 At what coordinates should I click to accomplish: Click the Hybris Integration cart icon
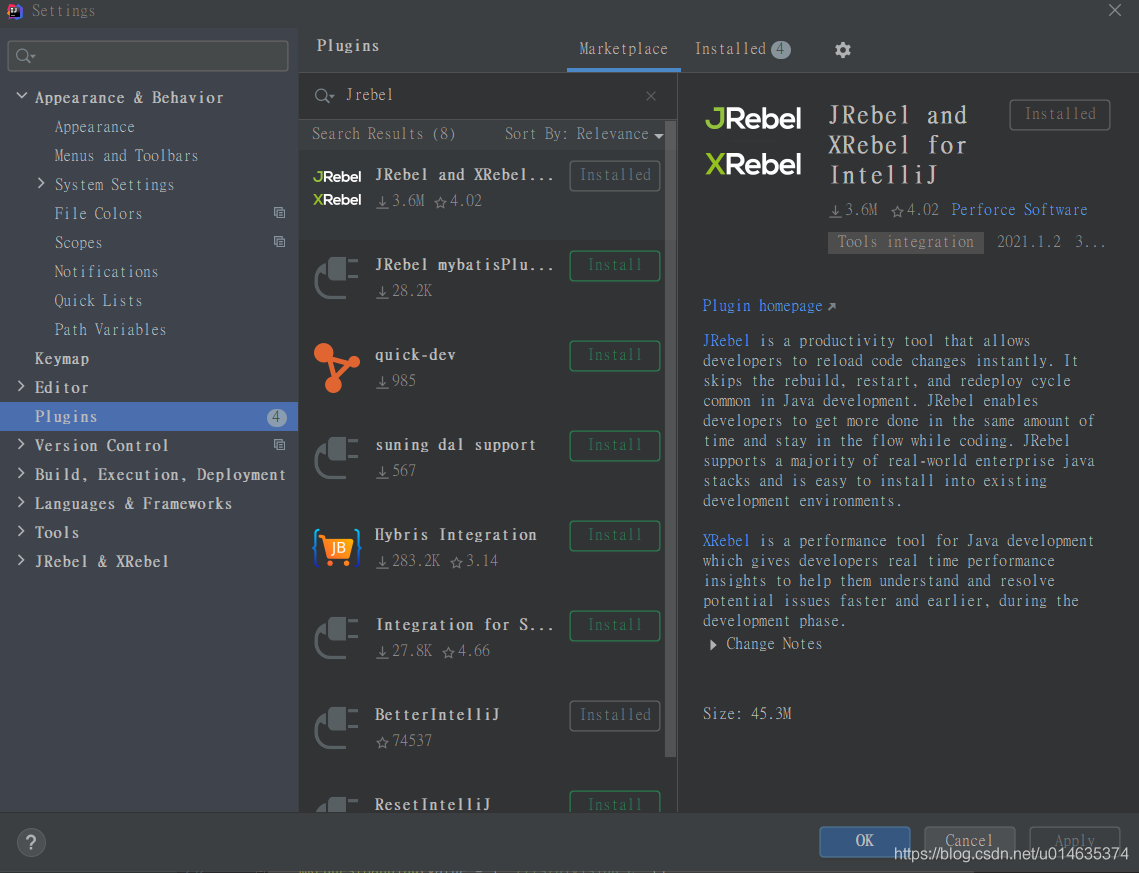[336, 548]
